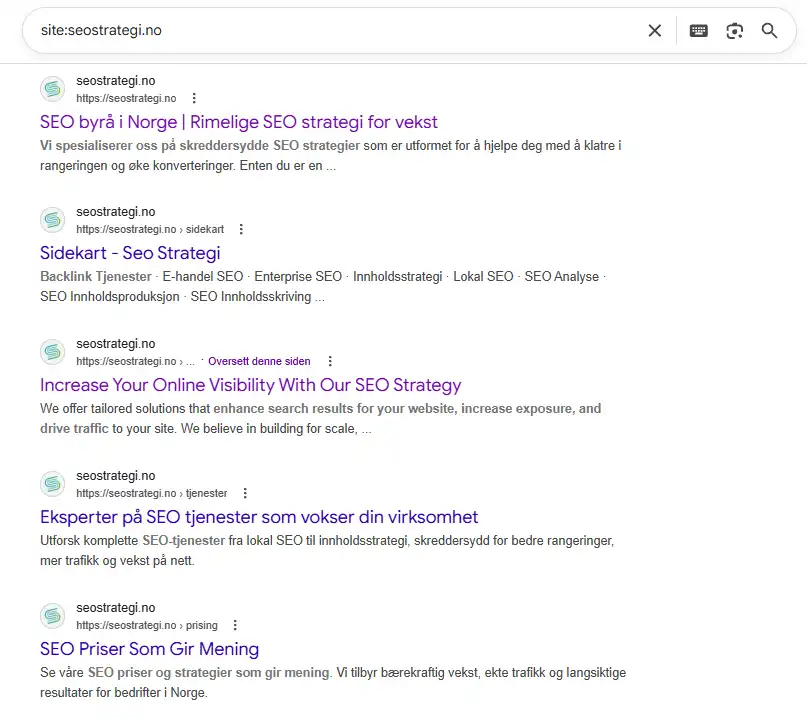Open more options for the prising result

(x=235, y=625)
